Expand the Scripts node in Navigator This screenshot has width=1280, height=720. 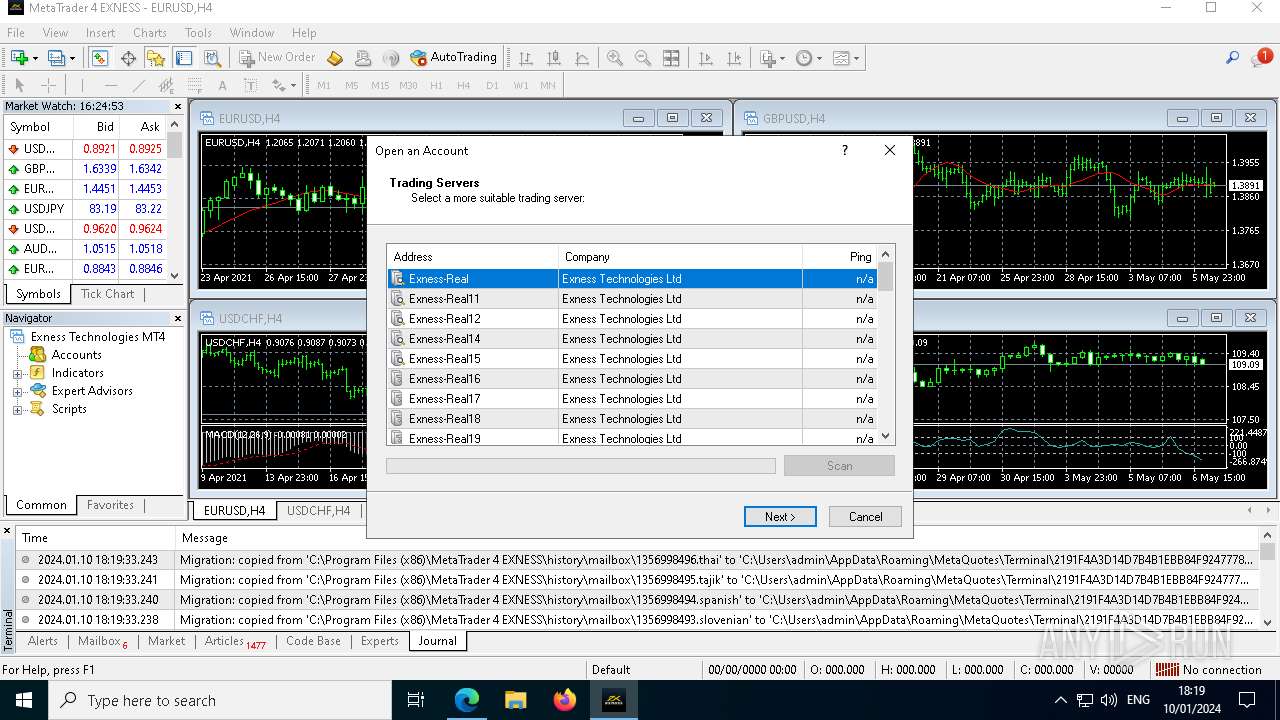point(17,409)
